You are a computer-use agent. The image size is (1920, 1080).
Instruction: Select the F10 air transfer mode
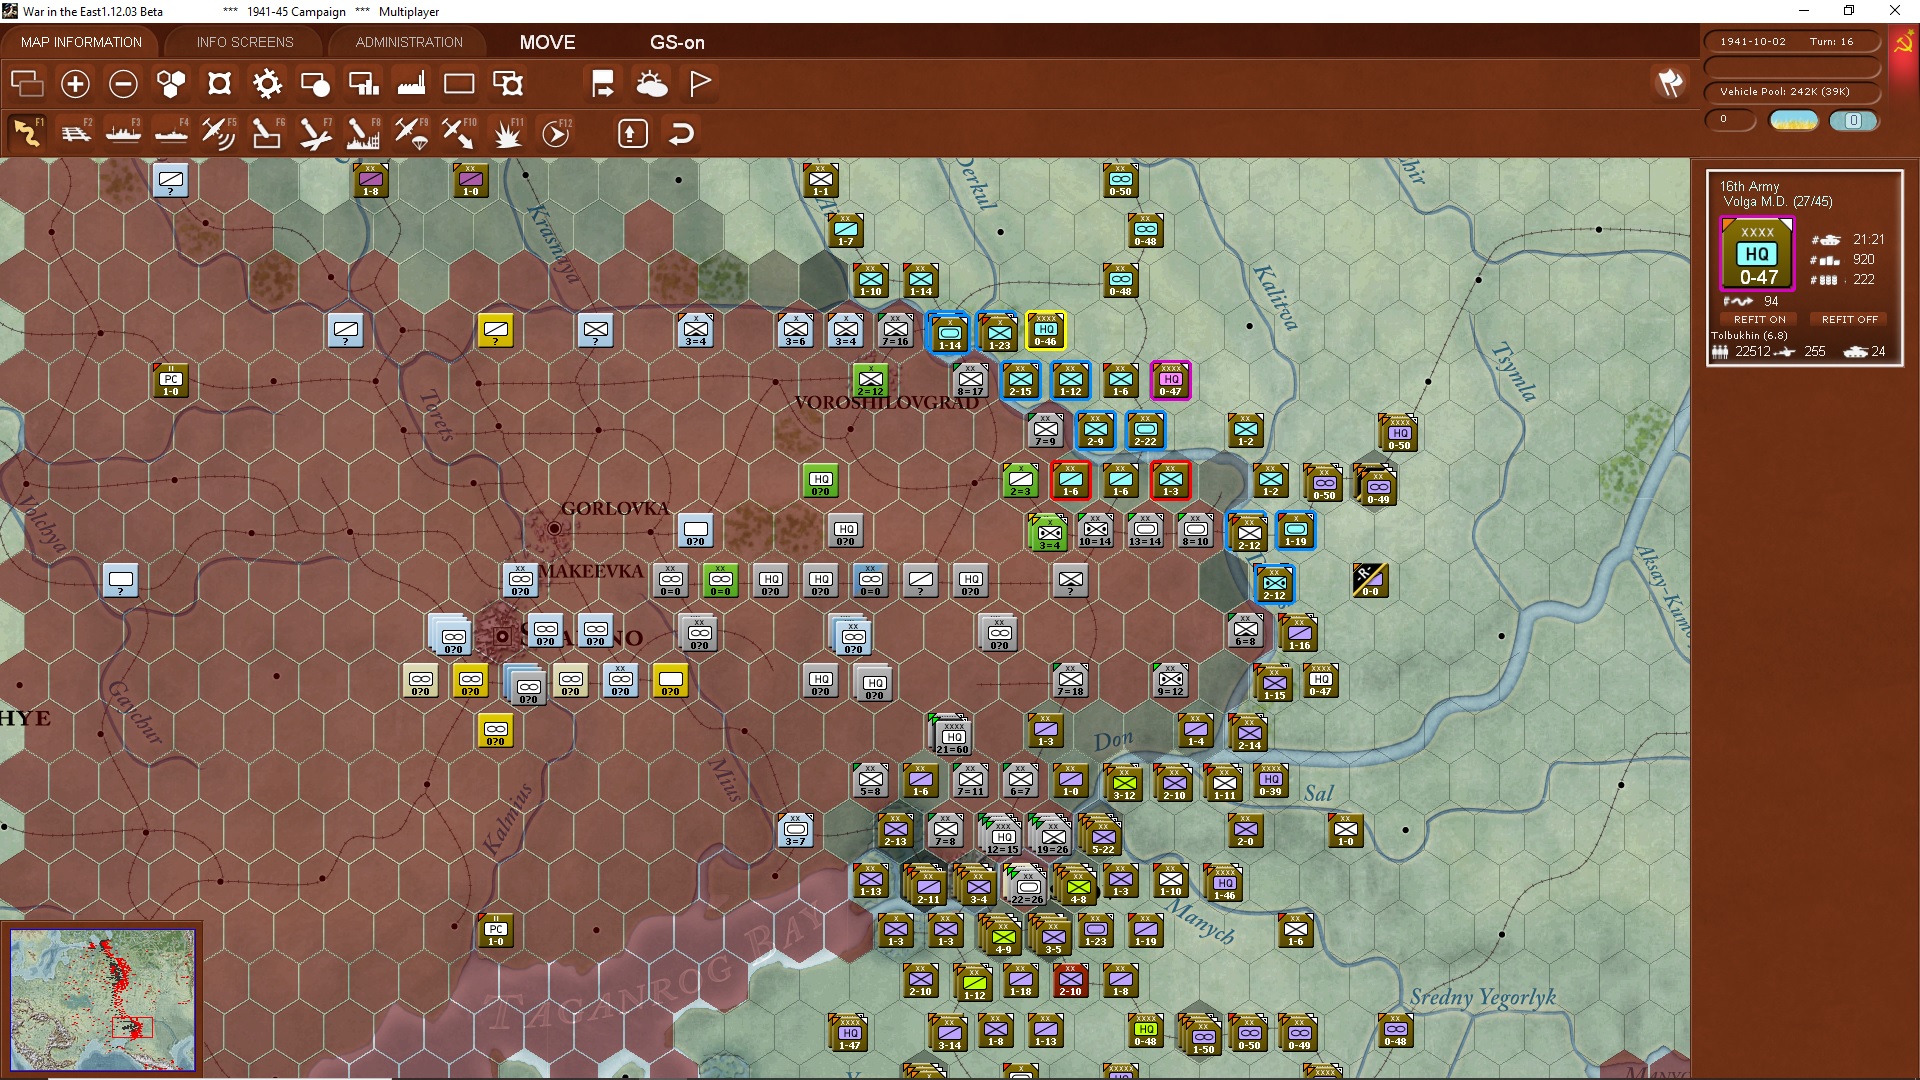pyautogui.click(x=458, y=133)
